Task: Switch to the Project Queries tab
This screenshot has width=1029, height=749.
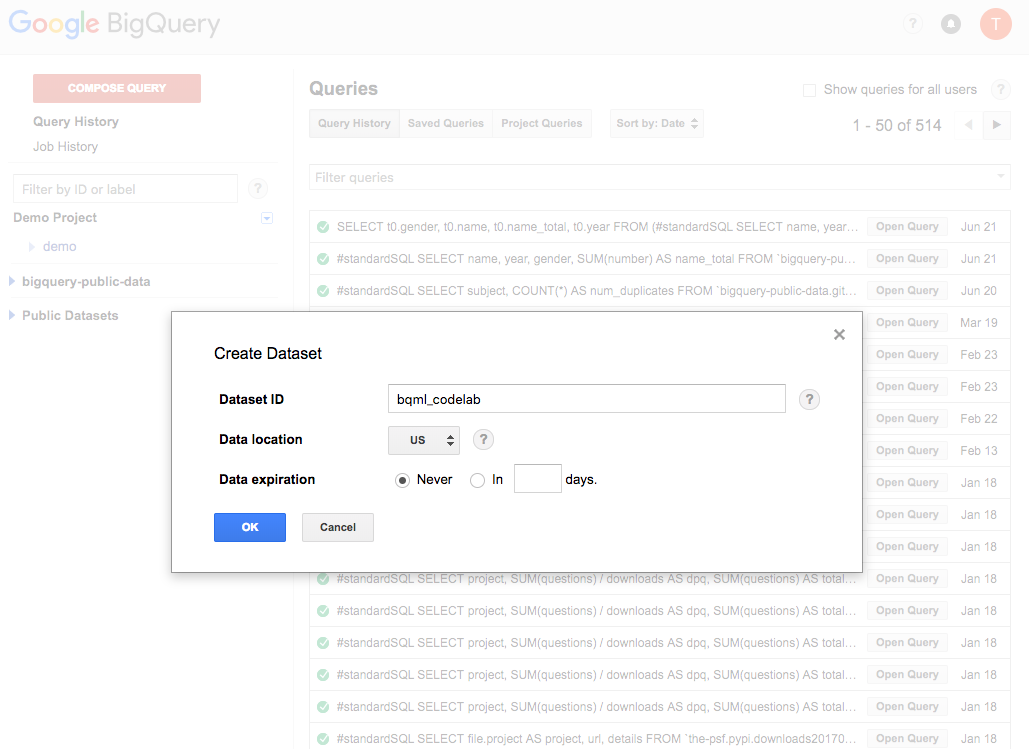Action: pos(541,123)
